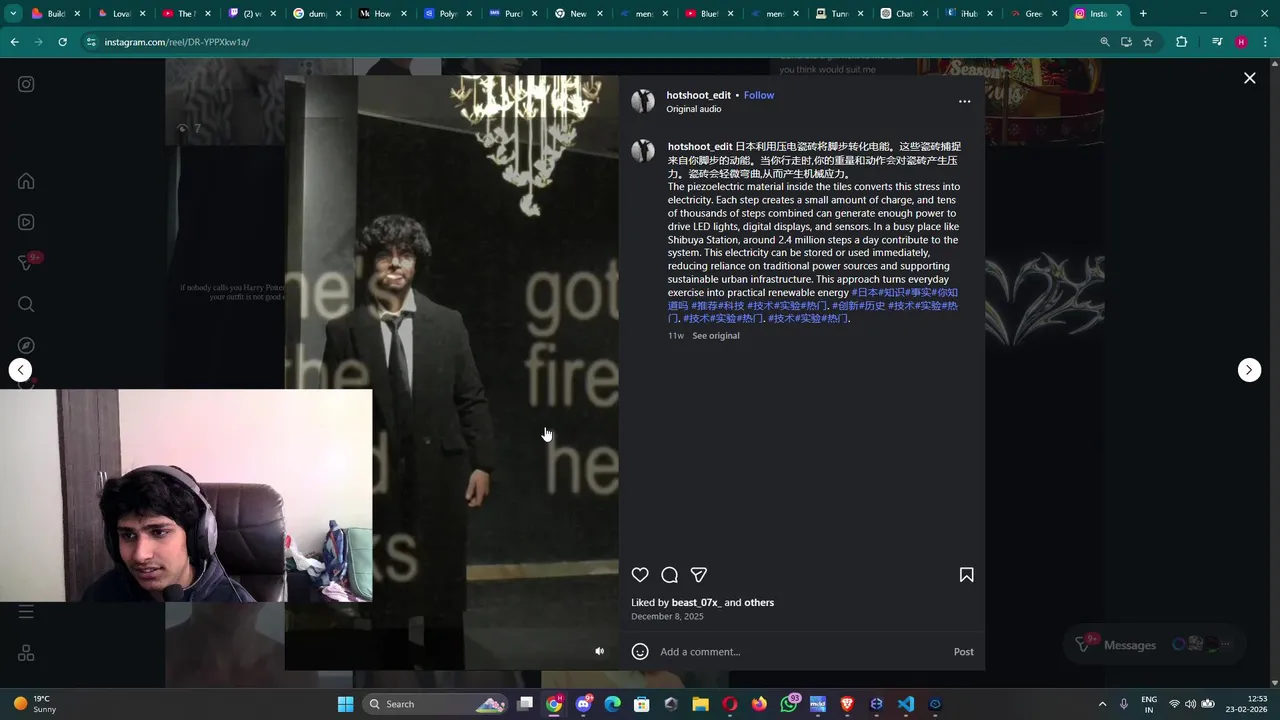Open the Extensions puzzle icon
This screenshot has width=1280, height=720.
[x=1181, y=42]
